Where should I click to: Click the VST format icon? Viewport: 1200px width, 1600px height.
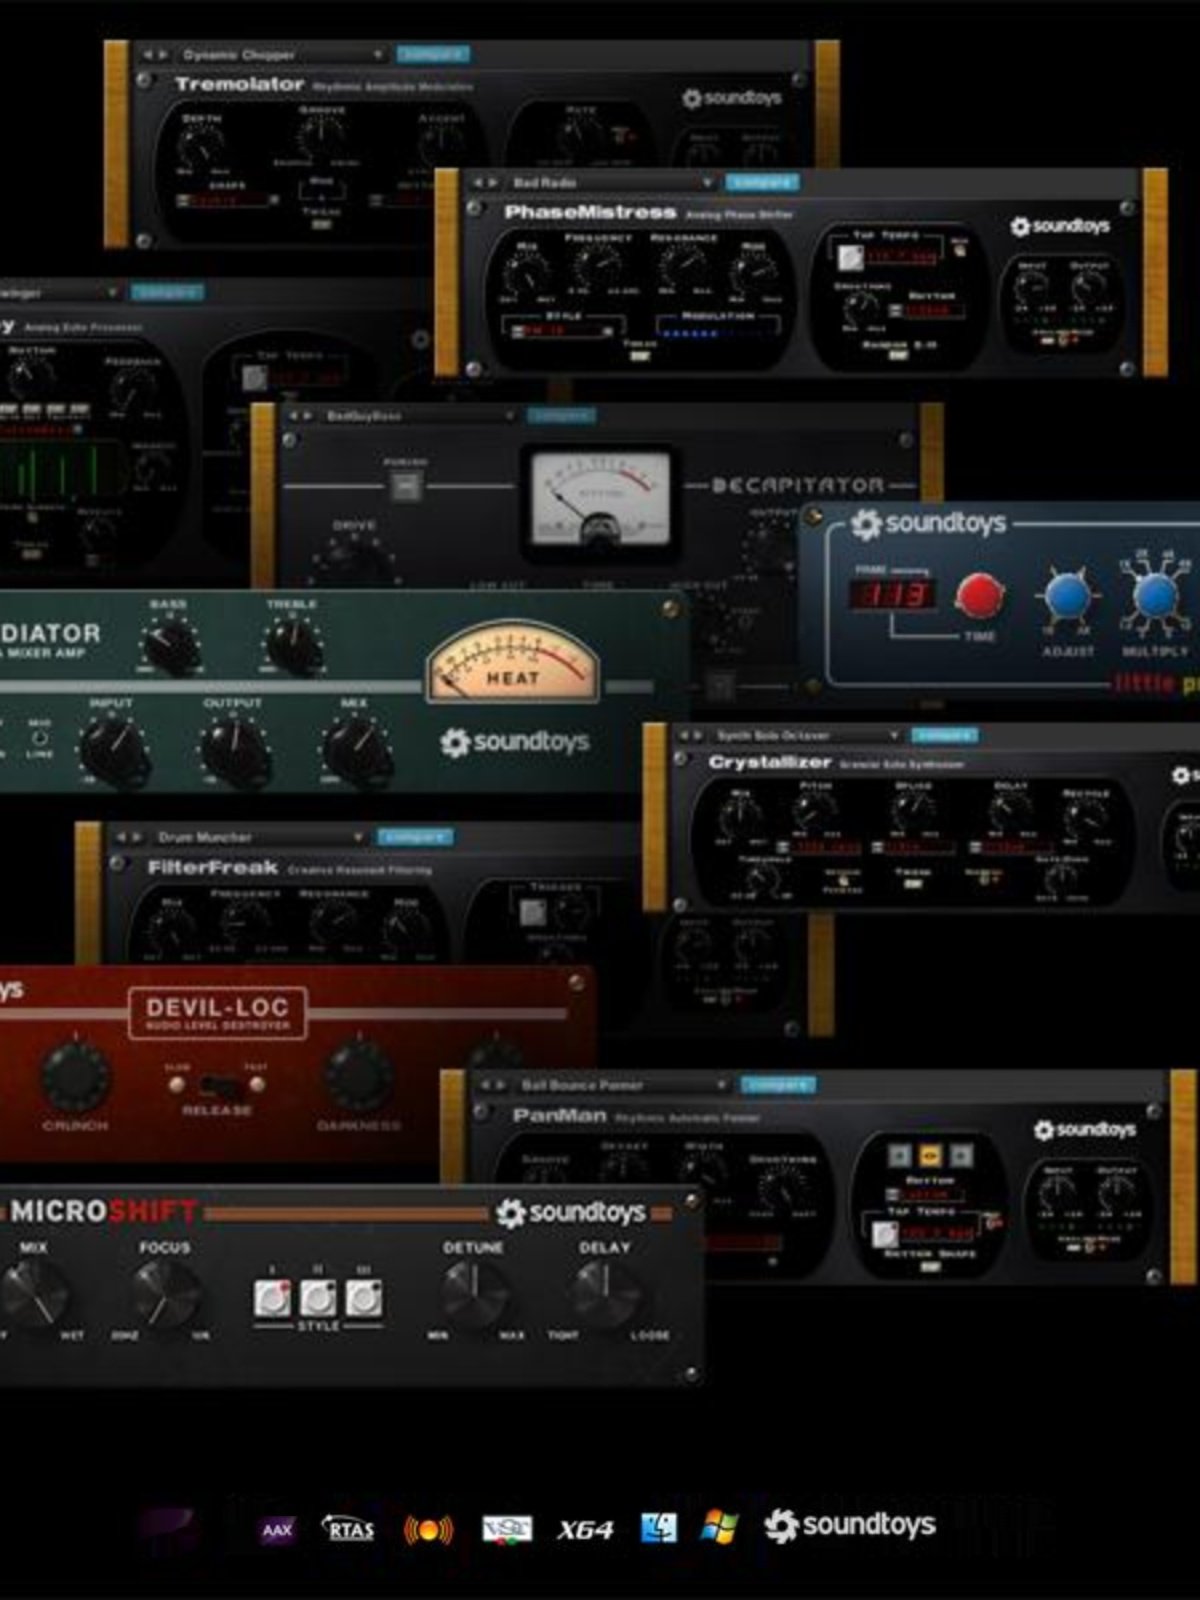tap(507, 1530)
